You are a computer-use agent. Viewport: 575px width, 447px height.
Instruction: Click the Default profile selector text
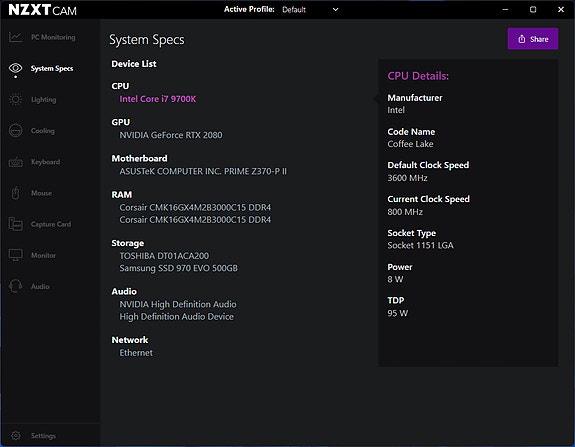(x=294, y=10)
